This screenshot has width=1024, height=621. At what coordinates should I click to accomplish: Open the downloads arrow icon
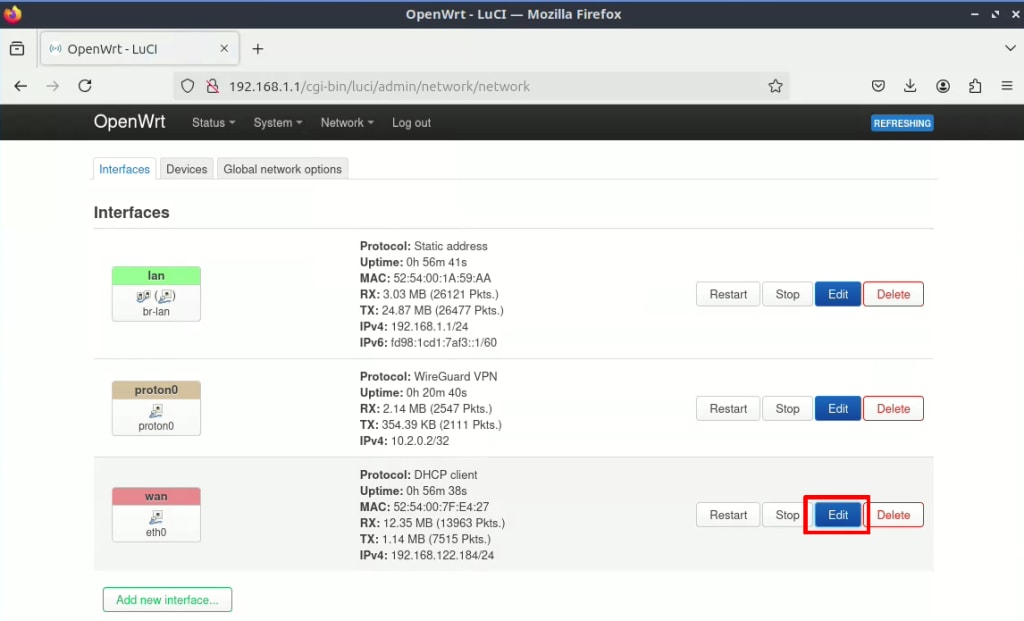(910, 86)
